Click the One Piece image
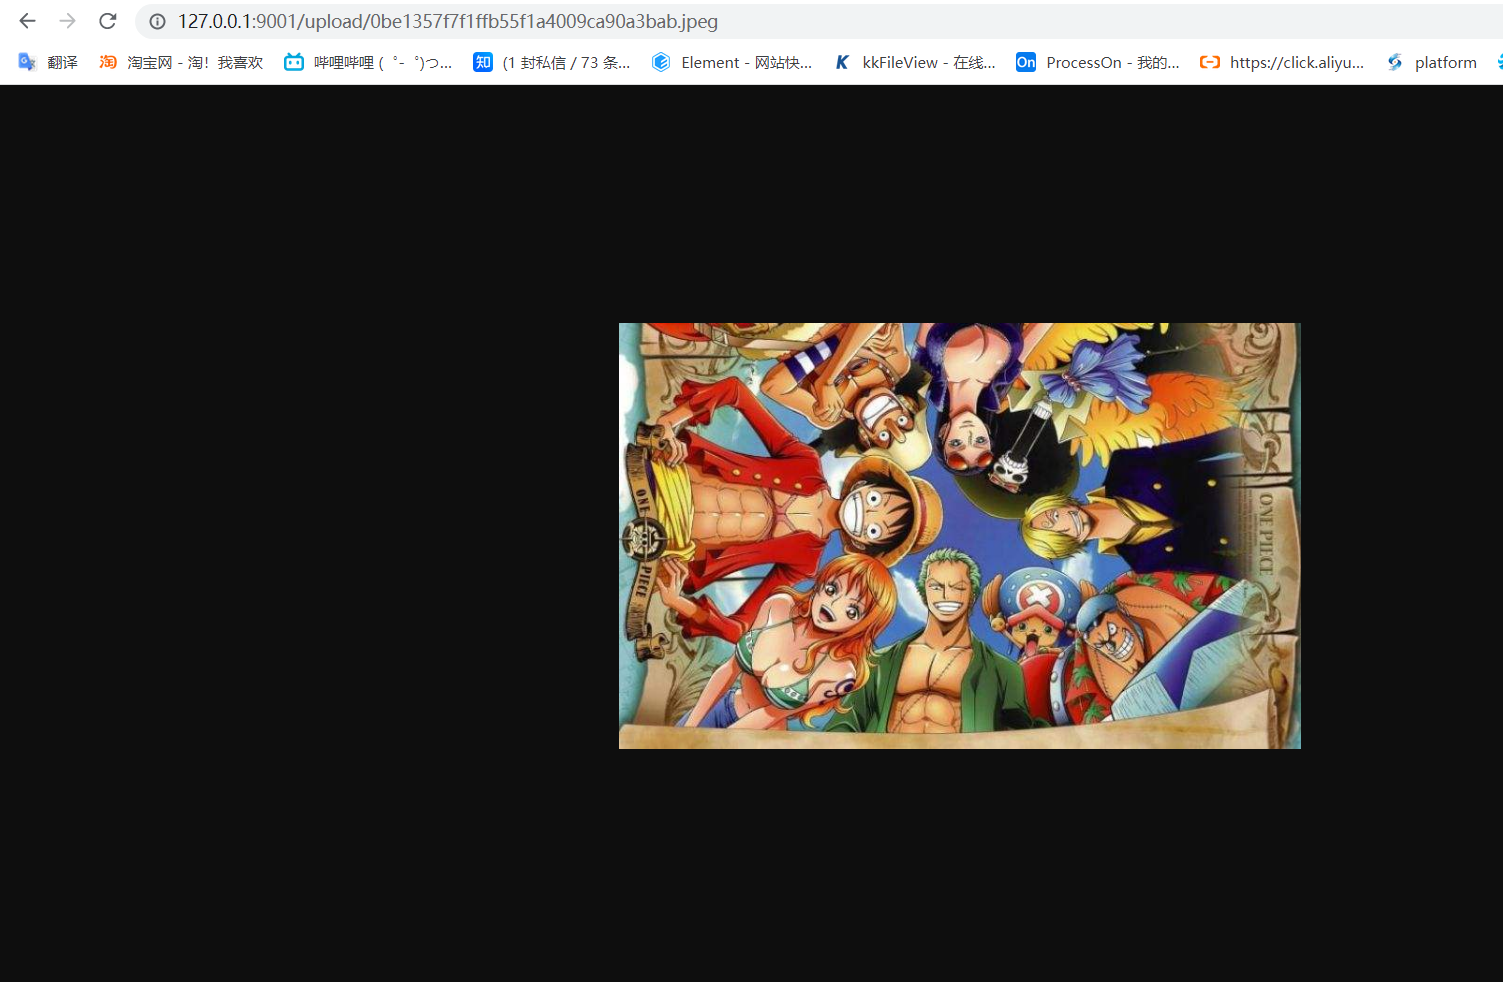The width and height of the screenshot is (1503, 982). pyautogui.click(x=960, y=536)
